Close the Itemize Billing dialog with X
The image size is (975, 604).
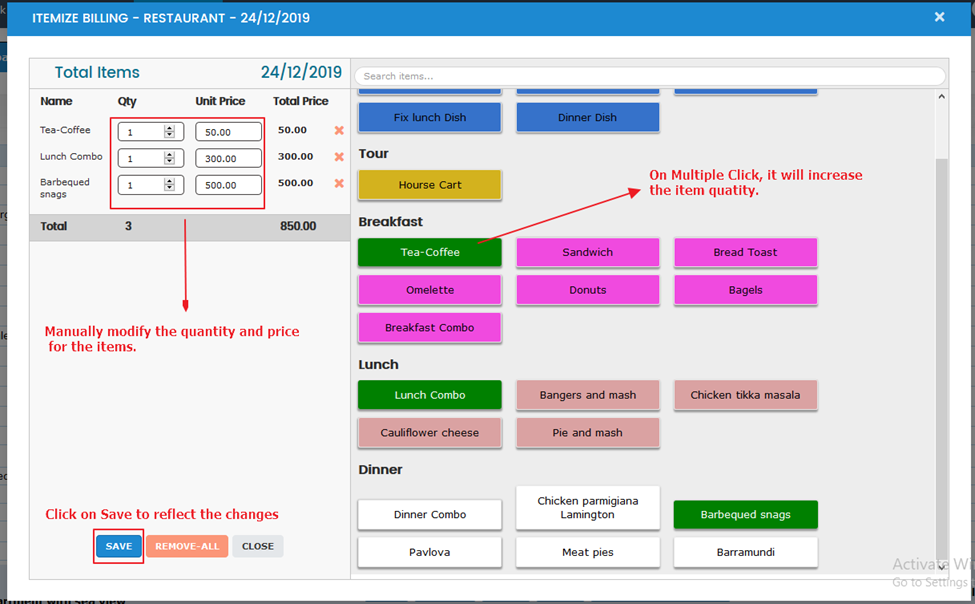[x=939, y=17]
